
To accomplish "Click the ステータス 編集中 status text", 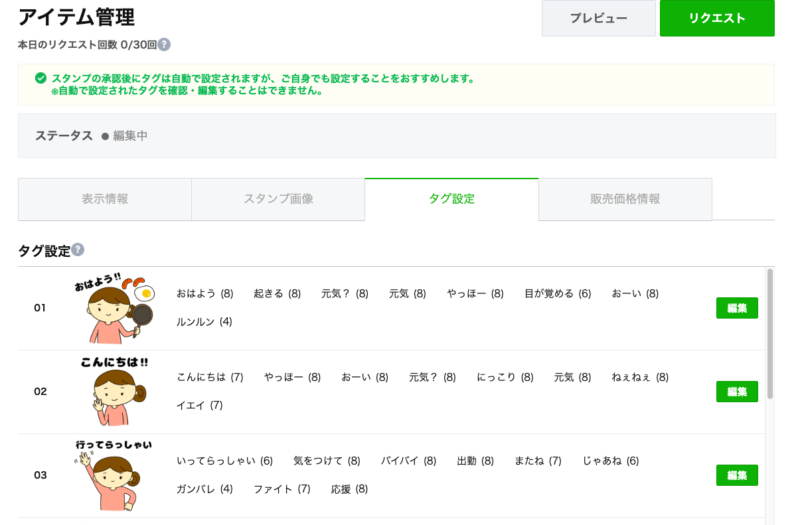I will click(91, 136).
